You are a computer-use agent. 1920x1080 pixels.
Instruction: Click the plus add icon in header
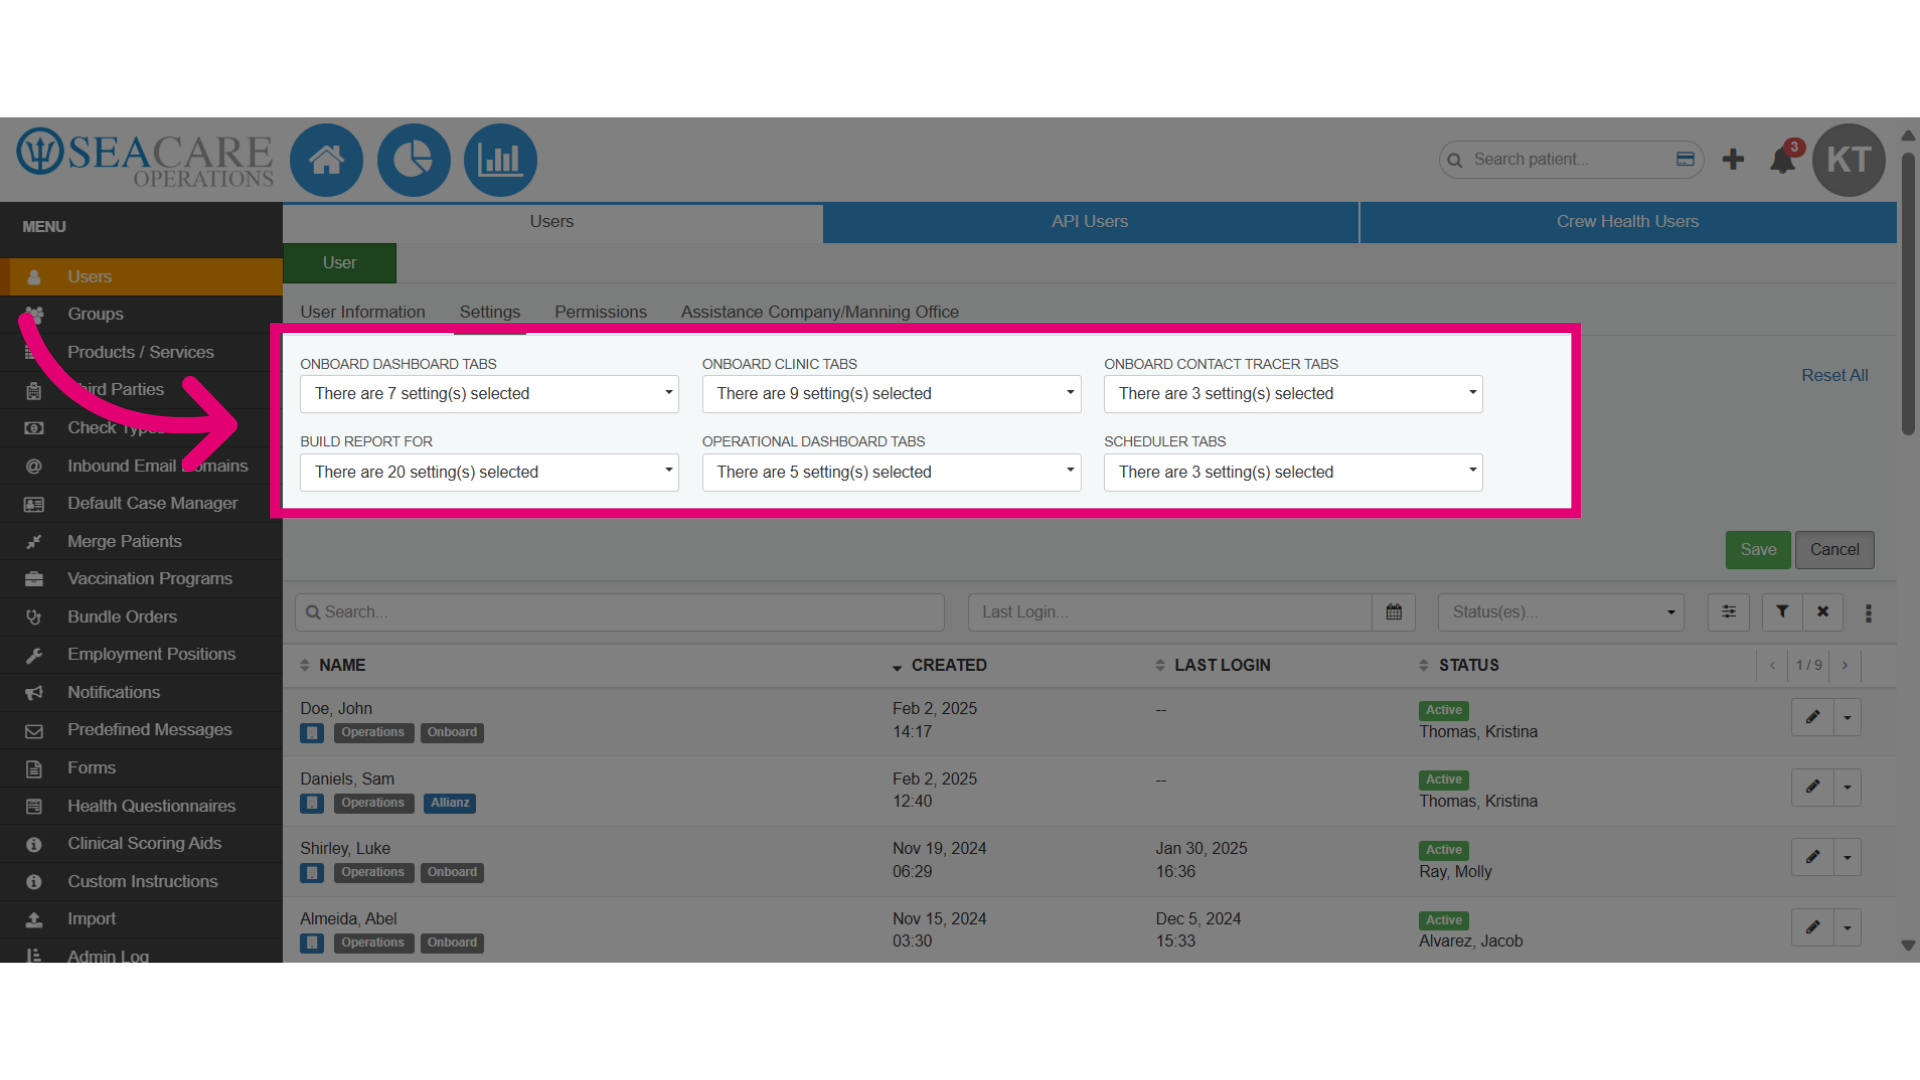pos(1733,160)
